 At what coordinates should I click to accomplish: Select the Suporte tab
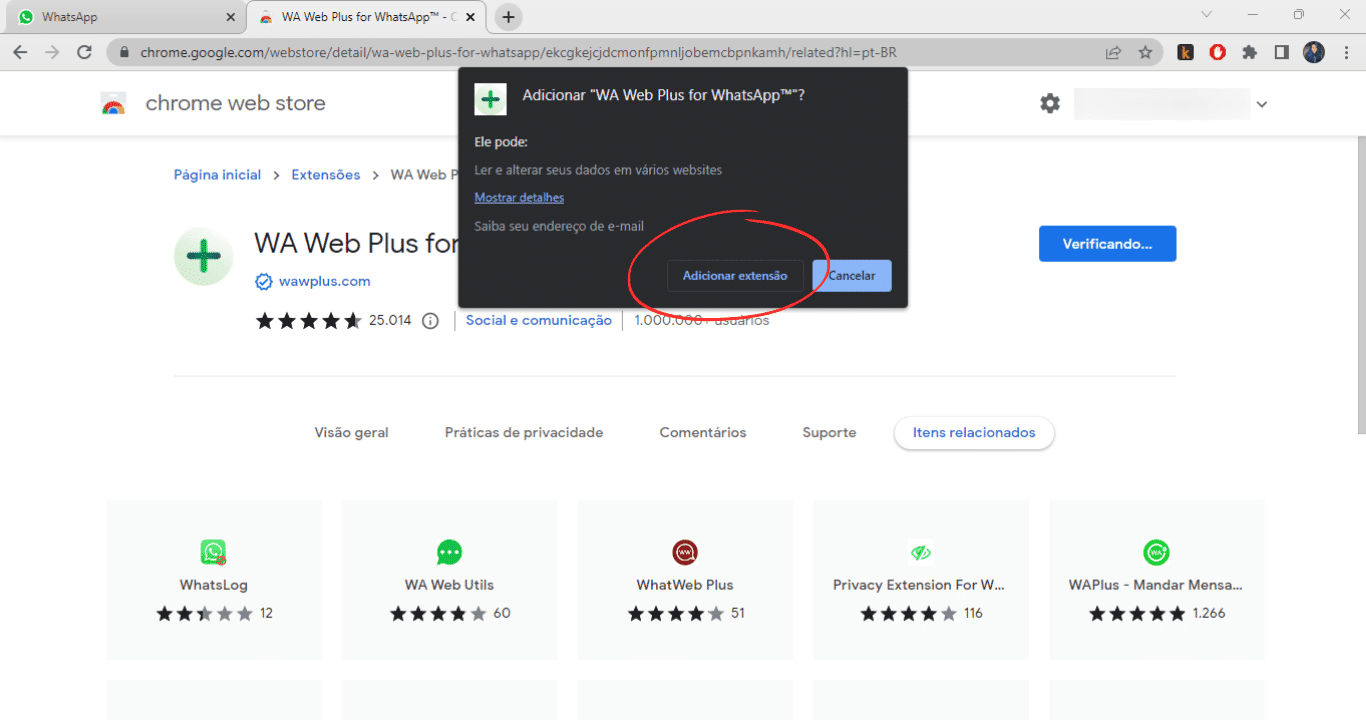click(829, 433)
